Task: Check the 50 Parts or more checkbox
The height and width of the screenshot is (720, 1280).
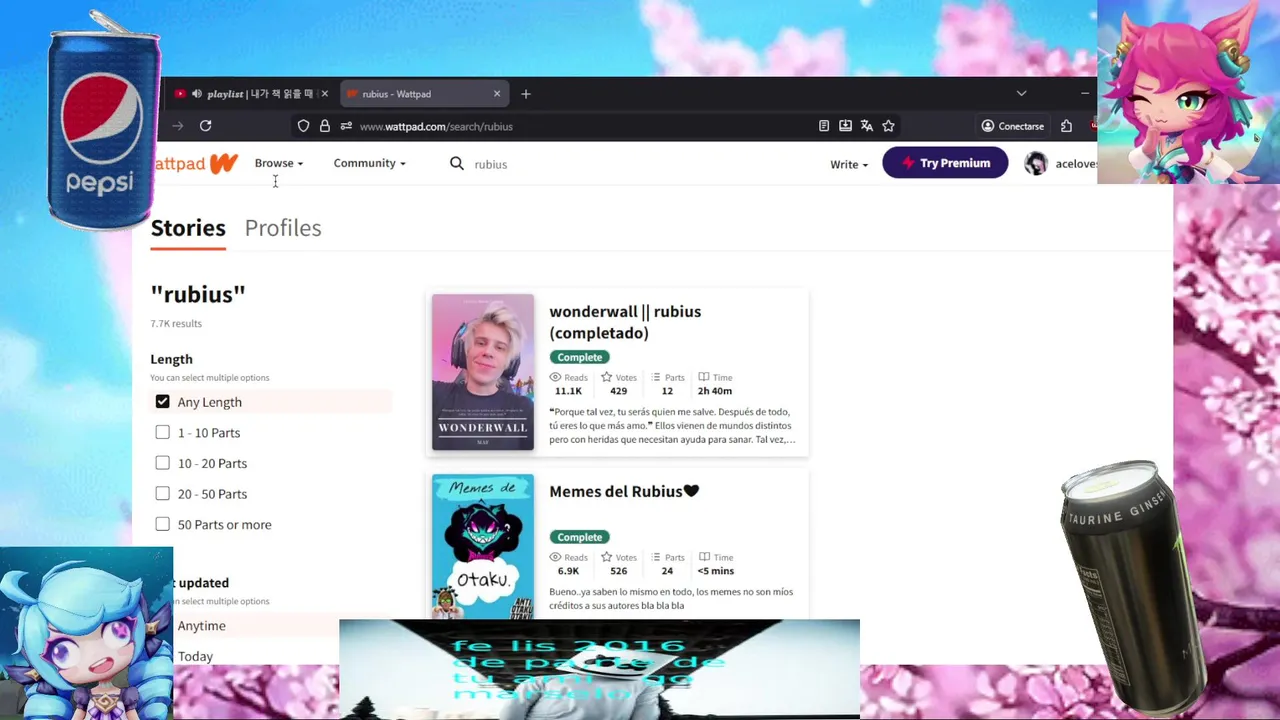Action: [x=162, y=524]
